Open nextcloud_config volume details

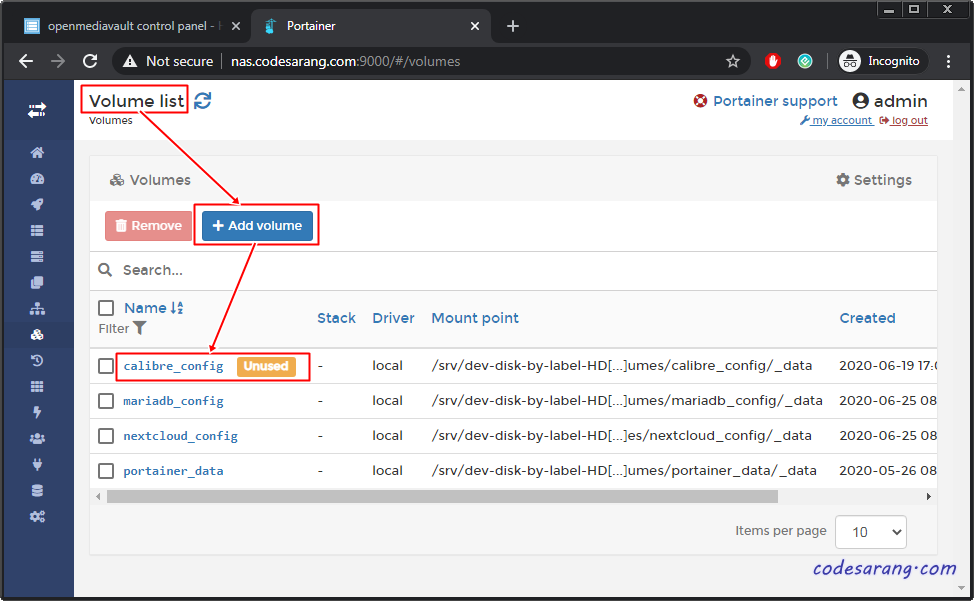[x=180, y=436]
